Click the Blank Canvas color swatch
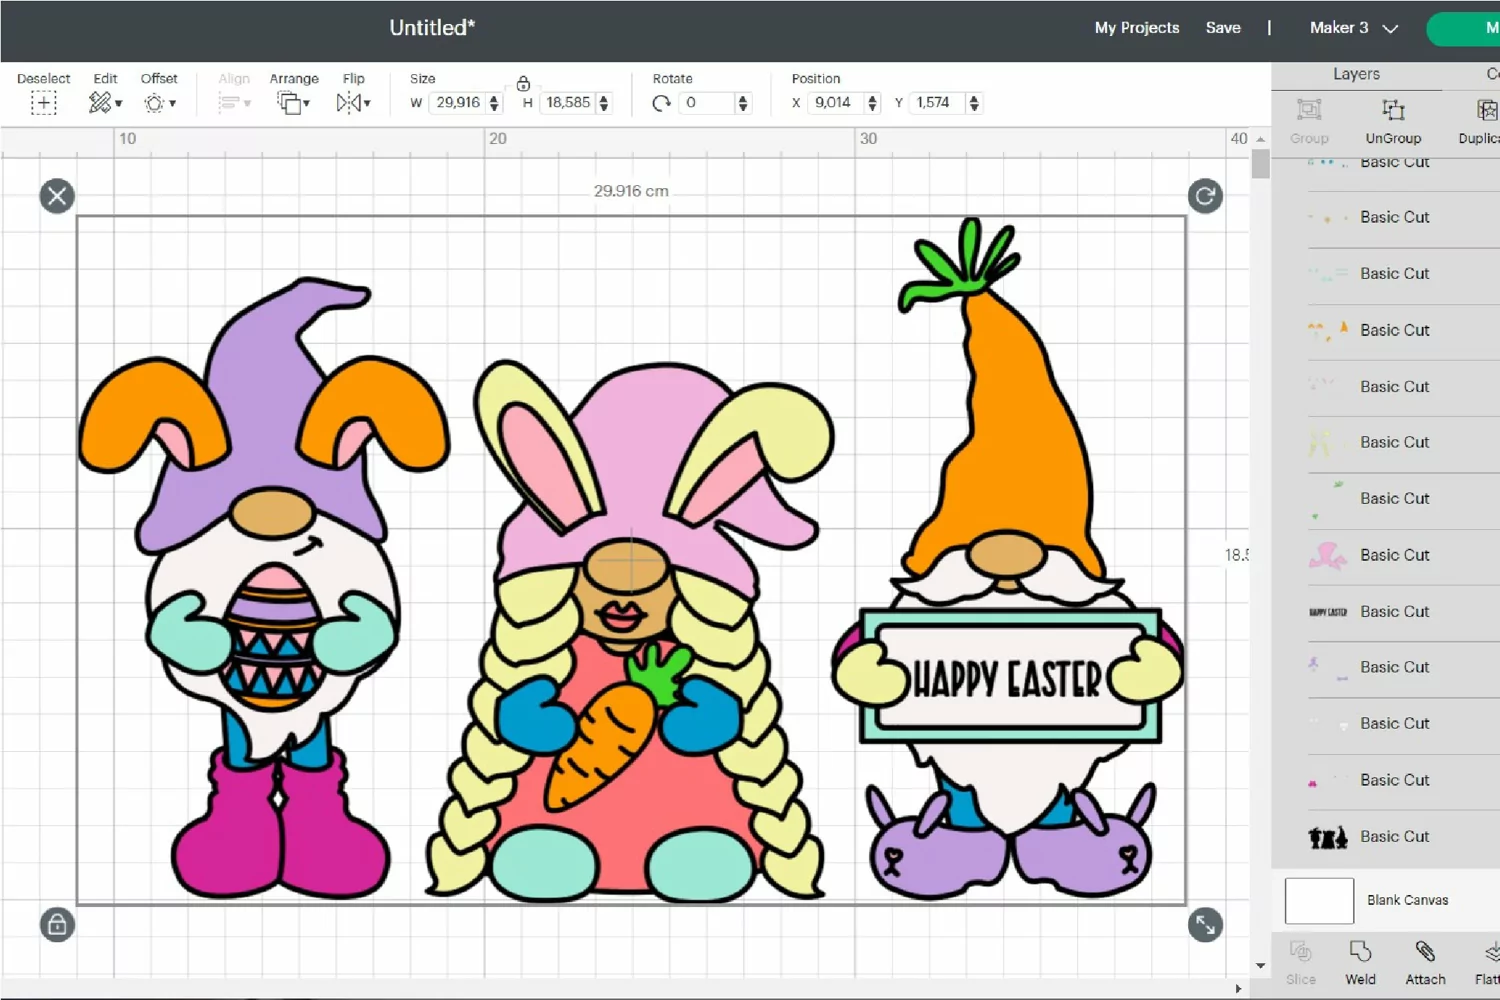Image resolution: width=1500 pixels, height=1000 pixels. point(1319,900)
